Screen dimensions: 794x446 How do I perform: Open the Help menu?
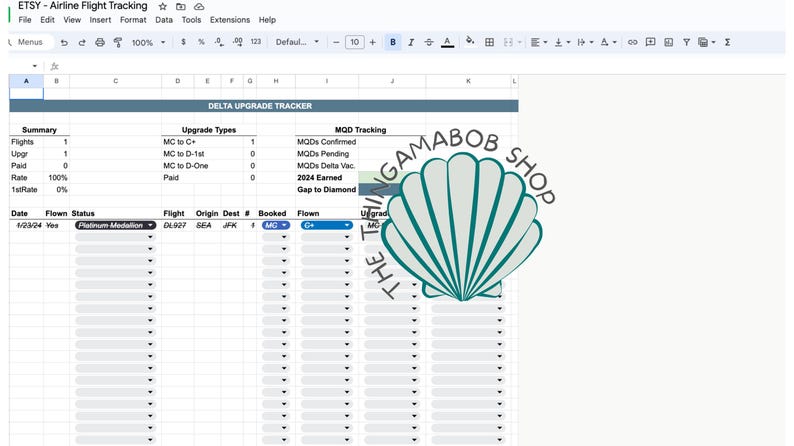pyautogui.click(x=267, y=20)
